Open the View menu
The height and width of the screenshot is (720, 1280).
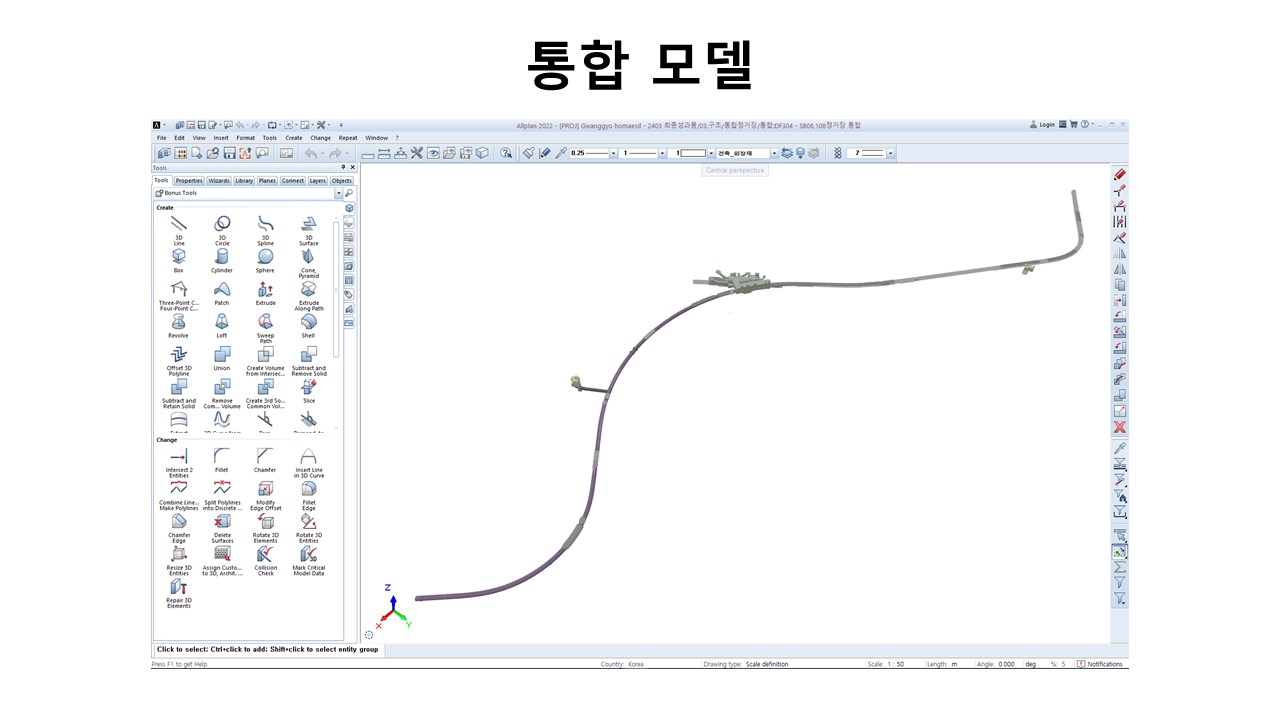199,138
